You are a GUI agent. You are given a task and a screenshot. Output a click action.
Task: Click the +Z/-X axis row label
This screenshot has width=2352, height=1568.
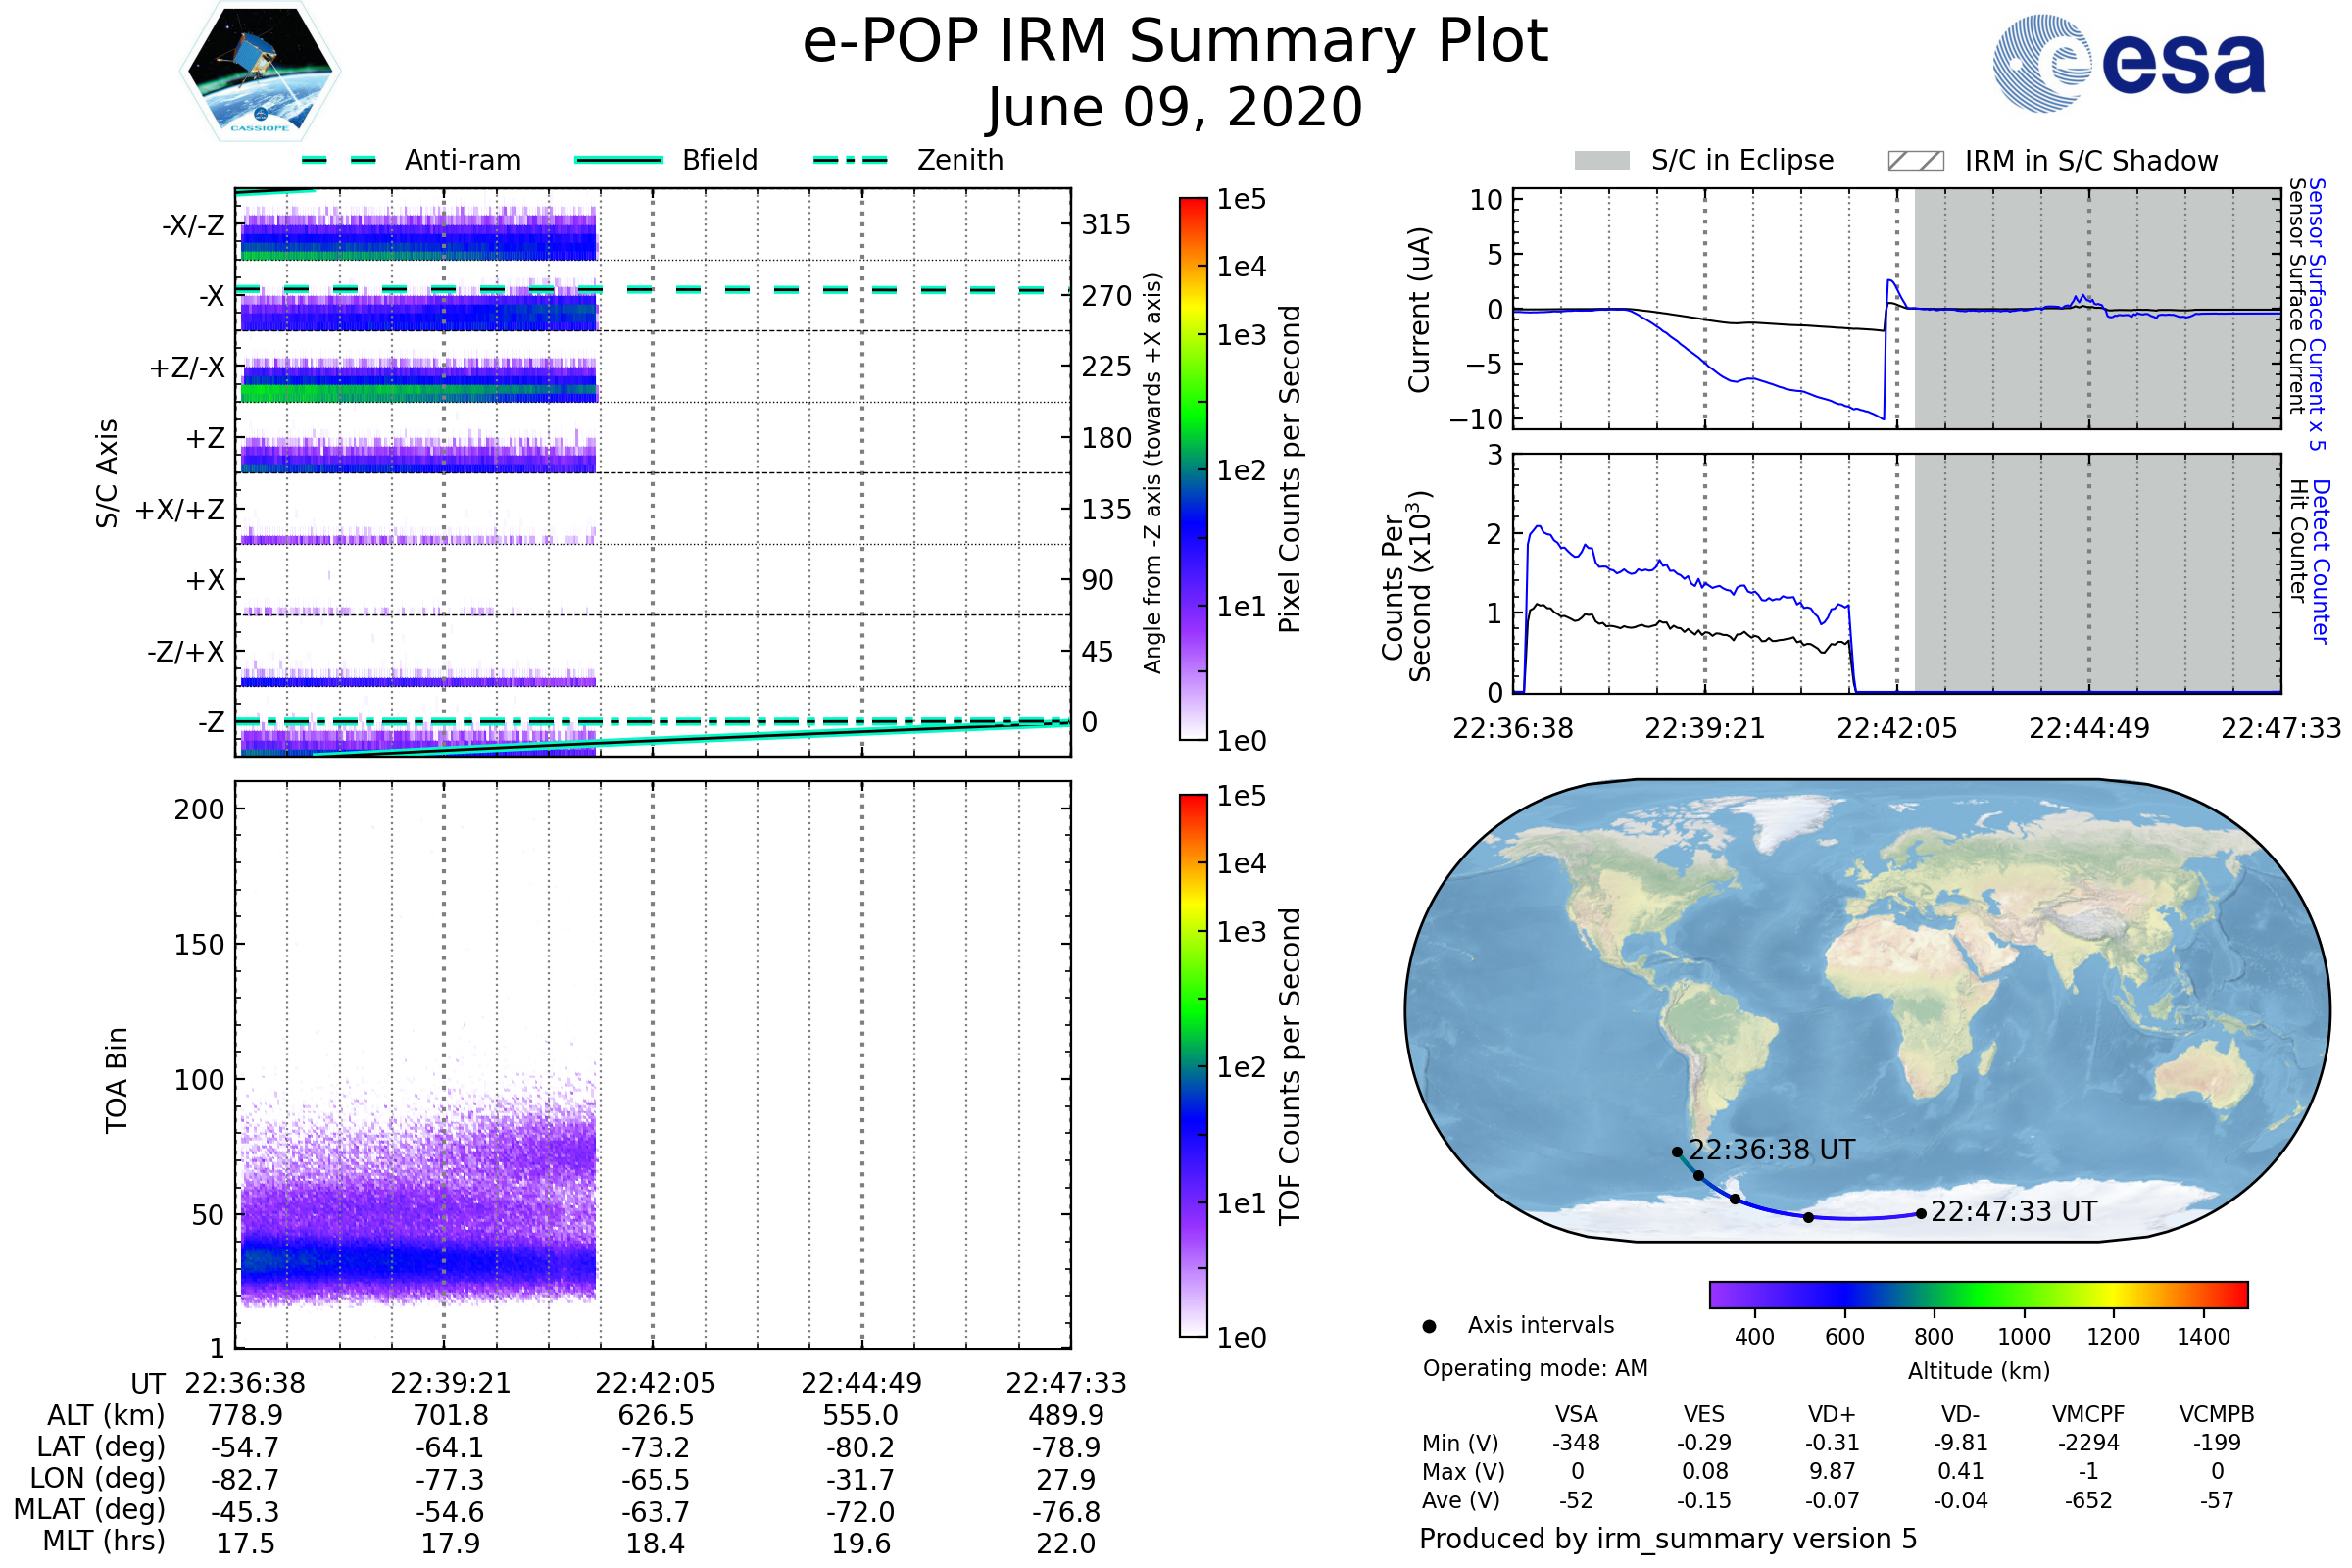[x=187, y=368]
